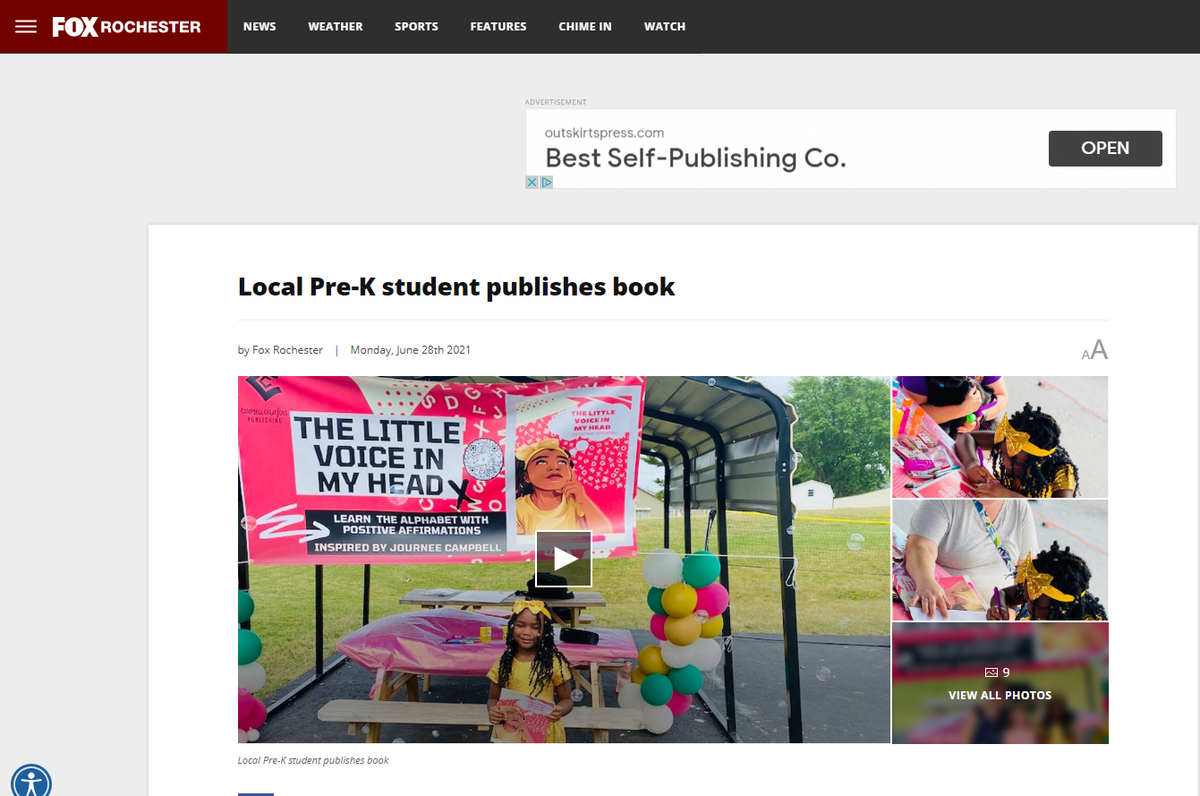Expand the Features menu

(x=498, y=27)
